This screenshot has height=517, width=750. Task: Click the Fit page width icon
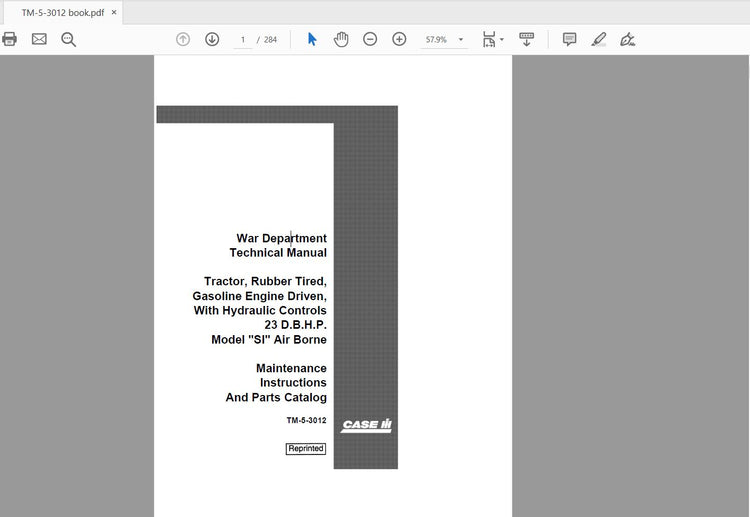pyautogui.click(x=489, y=39)
